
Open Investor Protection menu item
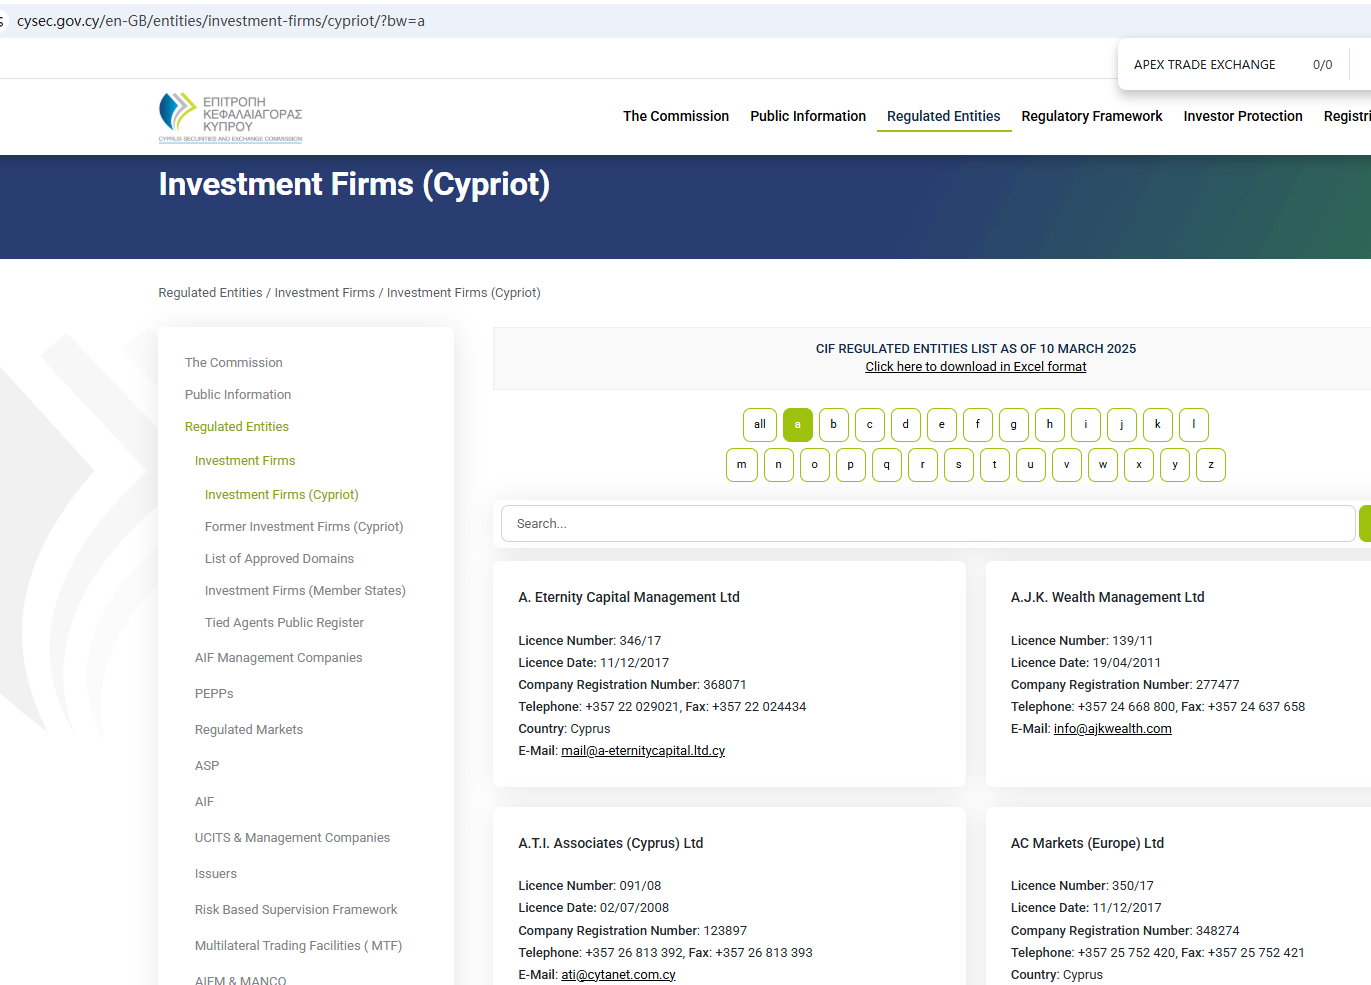pyautogui.click(x=1242, y=117)
